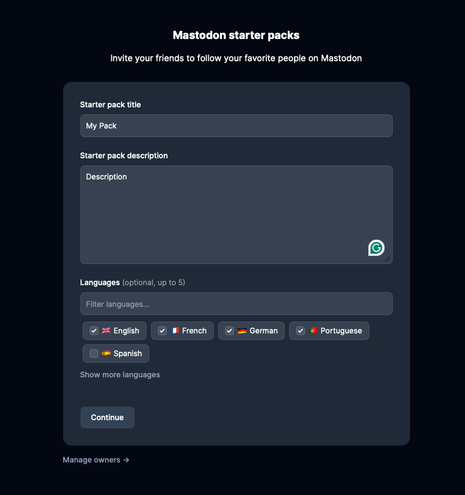The width and height of the screenshot is (465, 495).
Task: Click the UK flag icon beside English
Action: coord(106,331)
